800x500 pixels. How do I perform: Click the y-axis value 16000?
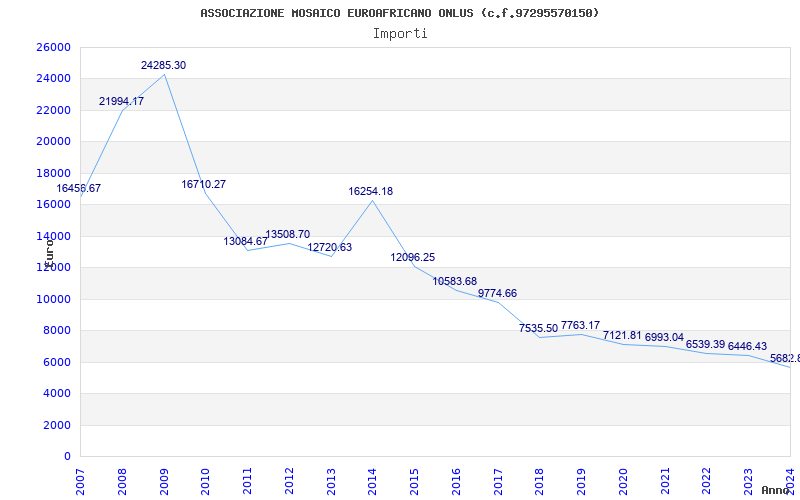click(53, 205)
